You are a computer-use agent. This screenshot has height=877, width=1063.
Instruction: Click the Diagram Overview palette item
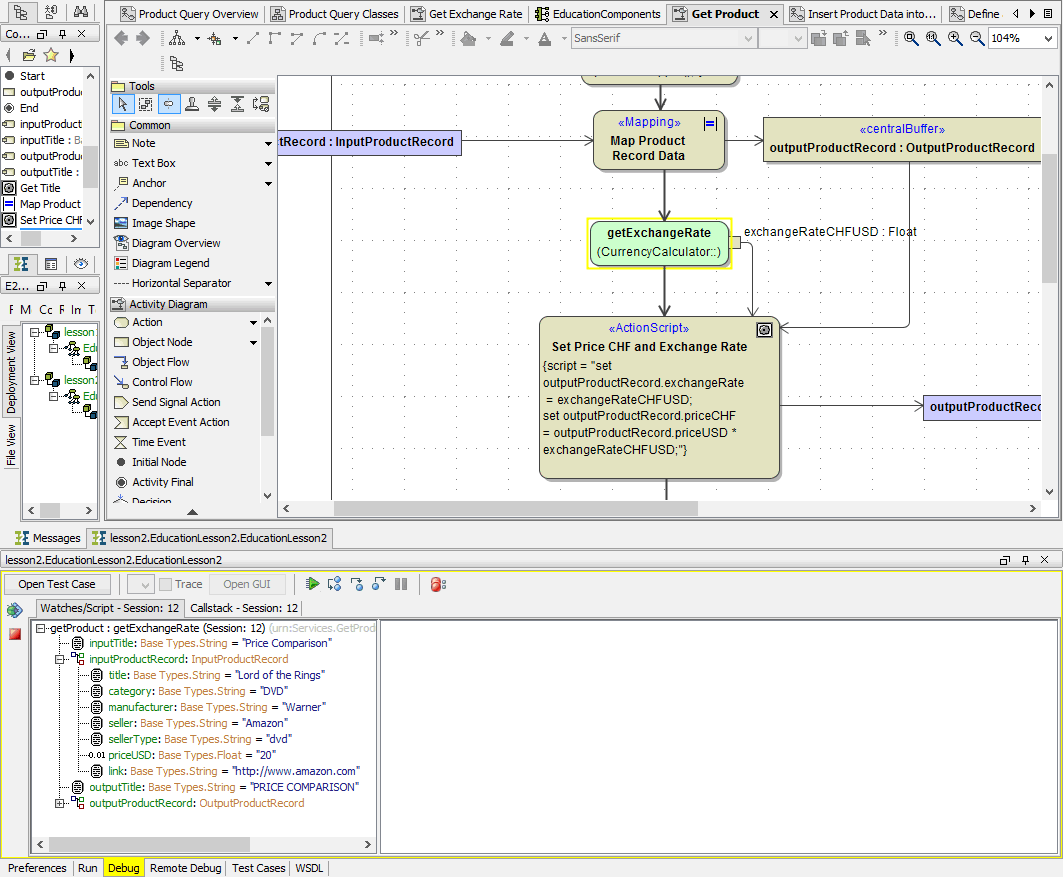(x=176, y=243)
